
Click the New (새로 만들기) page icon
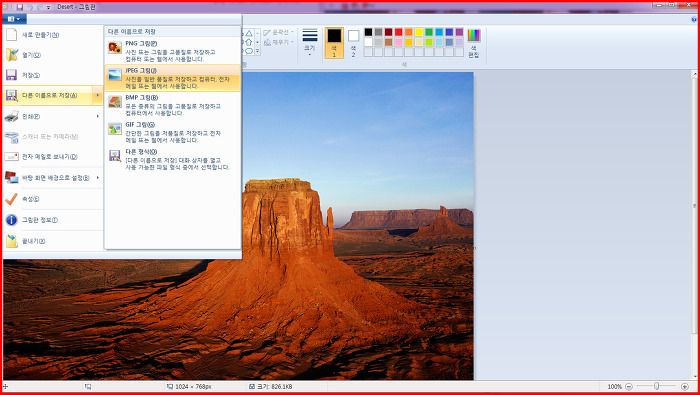tap(12, 35)
